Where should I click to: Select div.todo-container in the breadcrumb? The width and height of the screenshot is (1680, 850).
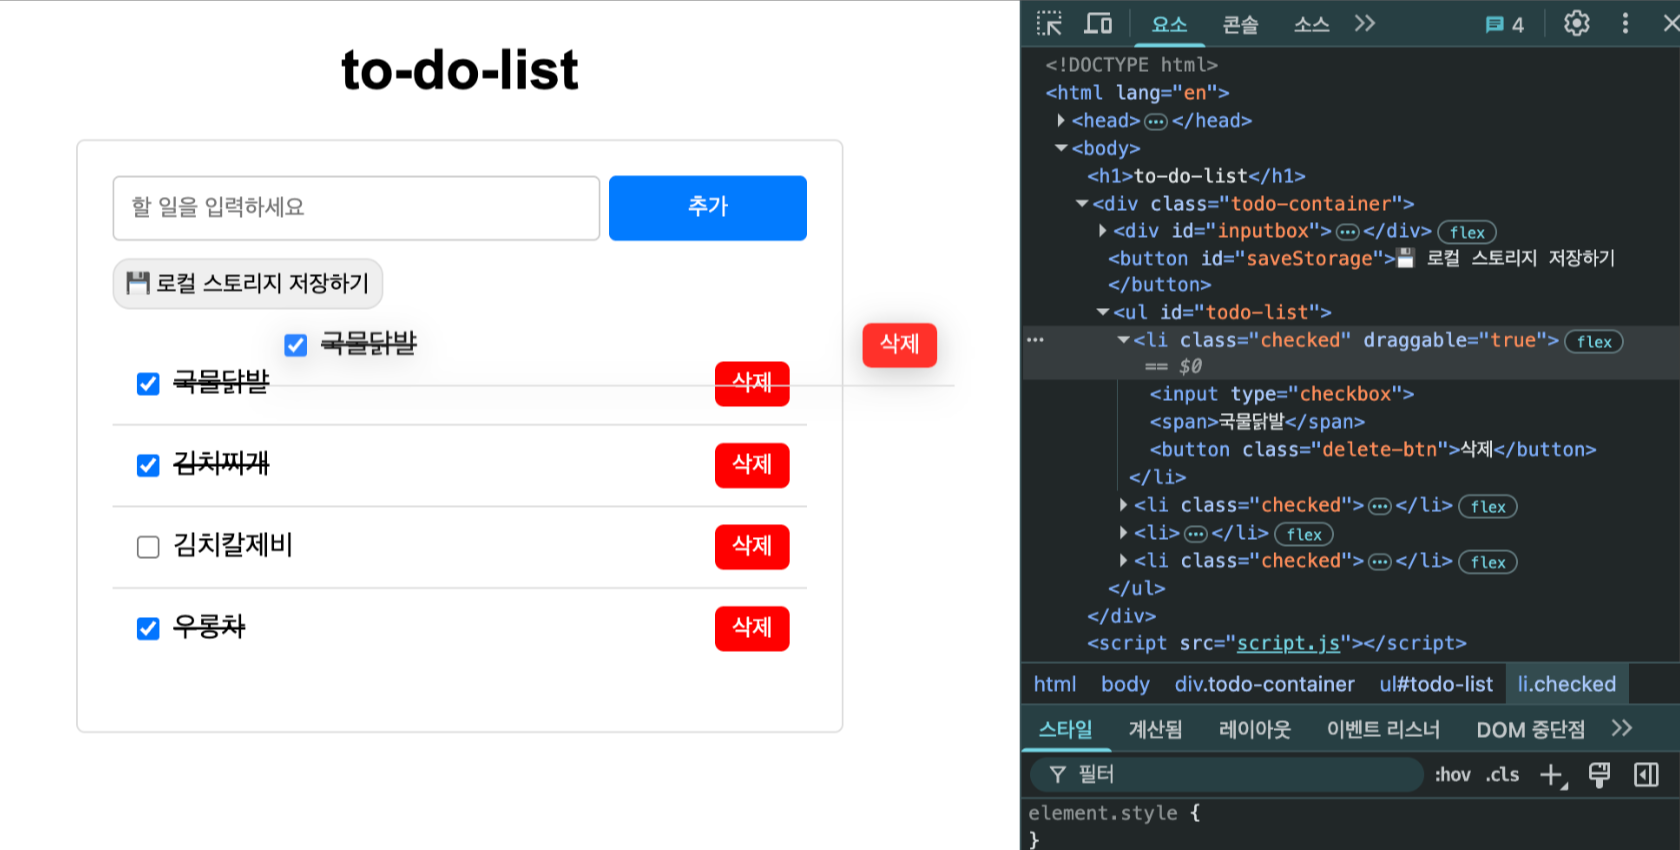pos(1264,684)
